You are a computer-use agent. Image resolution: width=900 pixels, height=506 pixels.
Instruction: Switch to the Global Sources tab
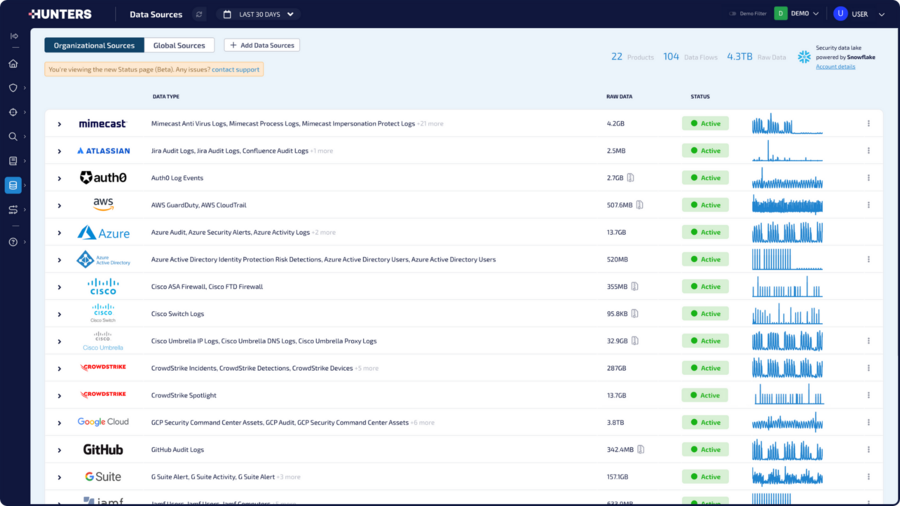179,45
